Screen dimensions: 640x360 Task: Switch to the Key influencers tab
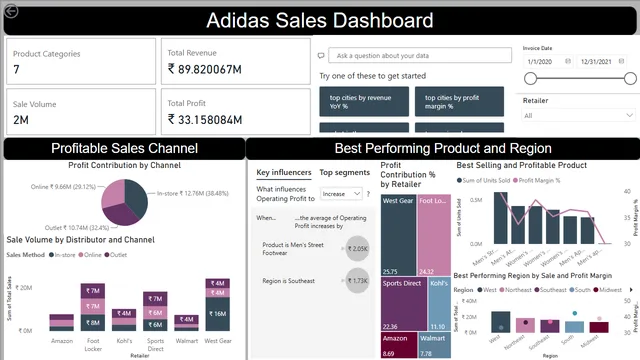[284, 173]
